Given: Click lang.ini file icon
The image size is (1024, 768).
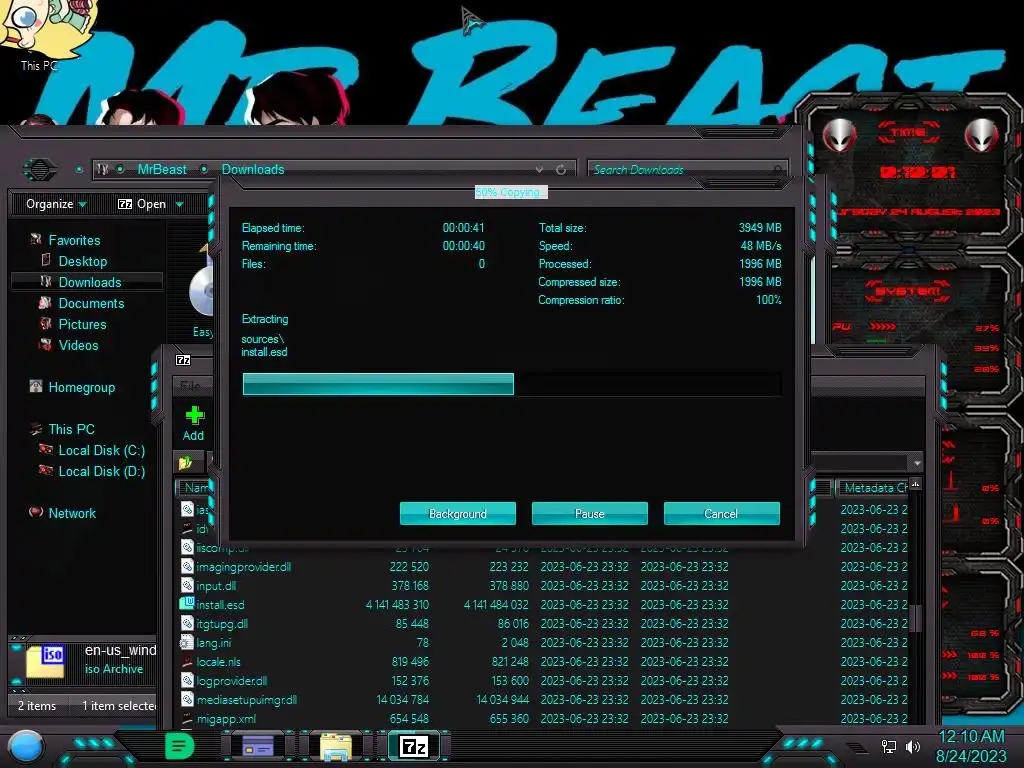Looking at the screenshot, I should tap(187, 642).
